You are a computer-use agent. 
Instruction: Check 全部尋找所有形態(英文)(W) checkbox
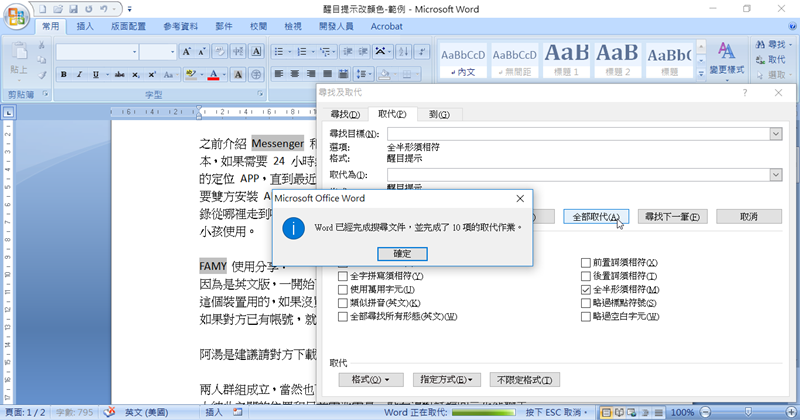[x=343, y=316]
